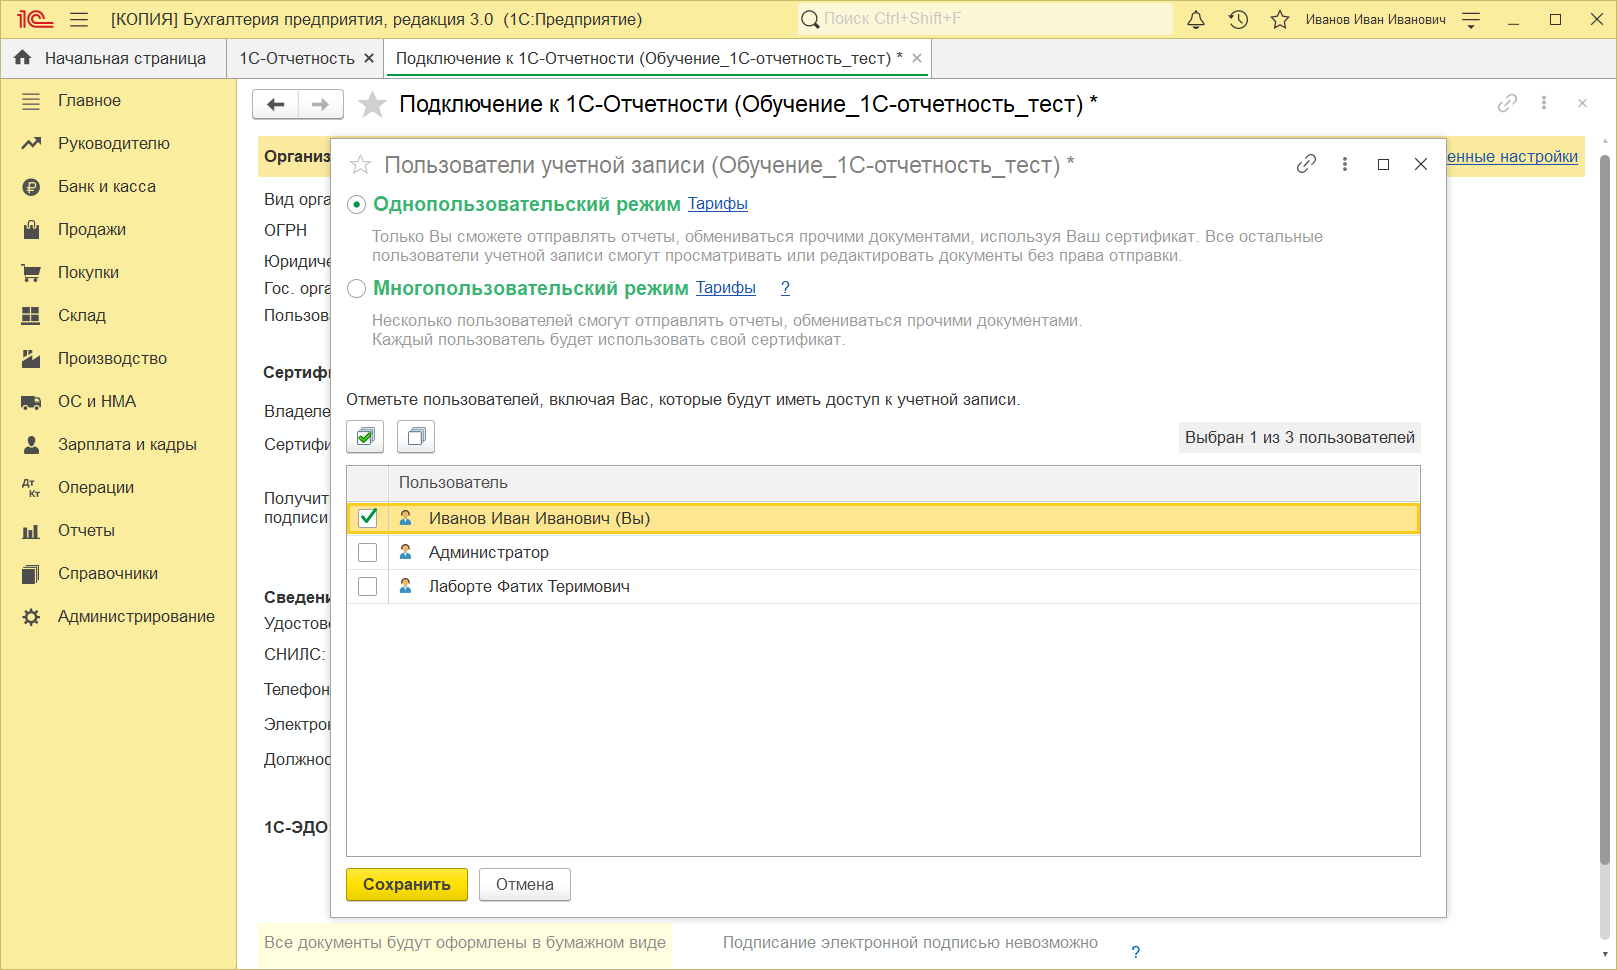
Task: Open service settings menu icon next to user name
Action: click(1471, 19)
